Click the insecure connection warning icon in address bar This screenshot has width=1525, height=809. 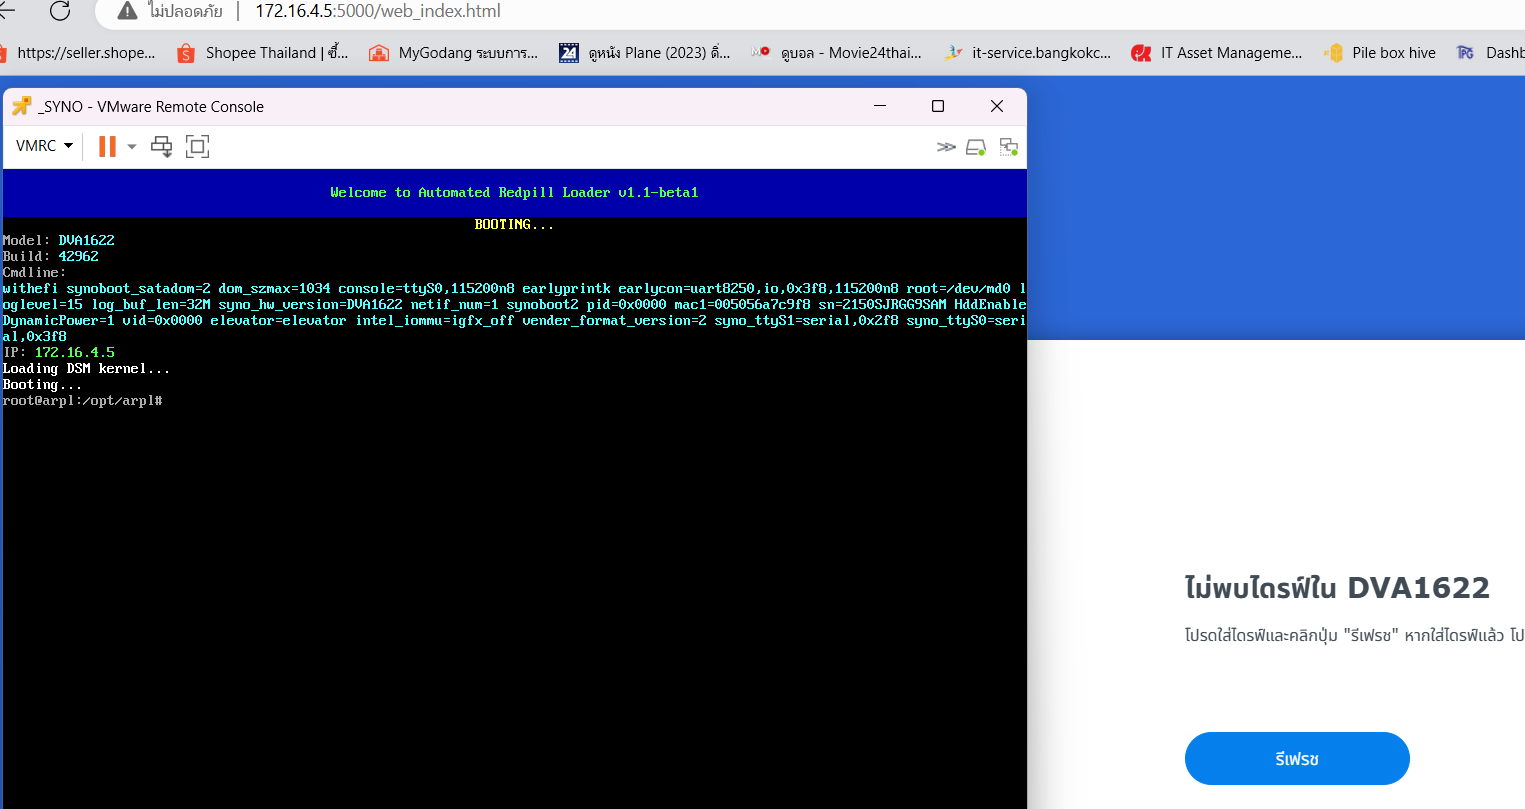pyautogui.click(x=126, y=14)
